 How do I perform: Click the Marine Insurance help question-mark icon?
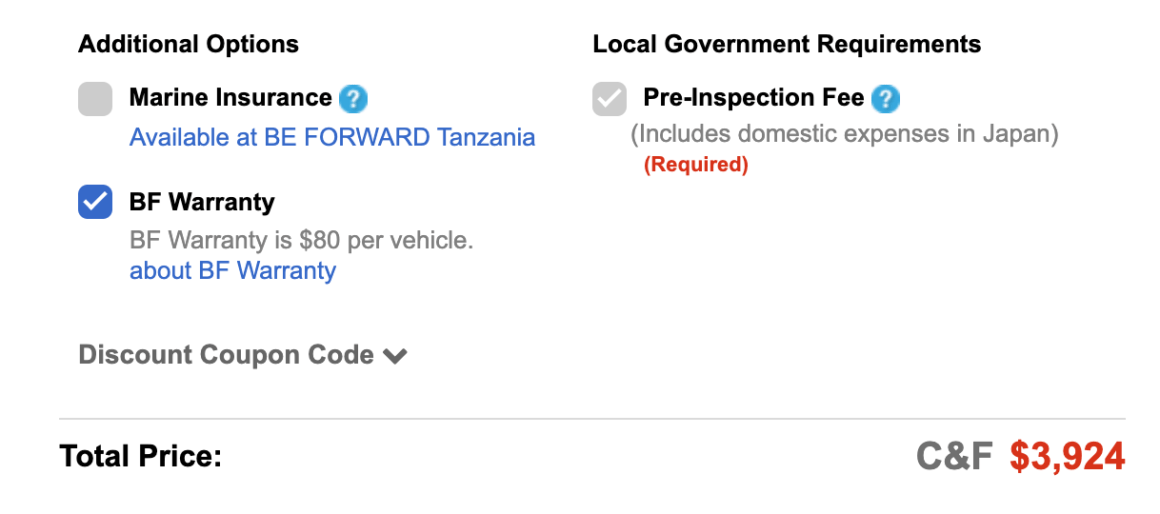pyautogui.click(x=353, y=98)
